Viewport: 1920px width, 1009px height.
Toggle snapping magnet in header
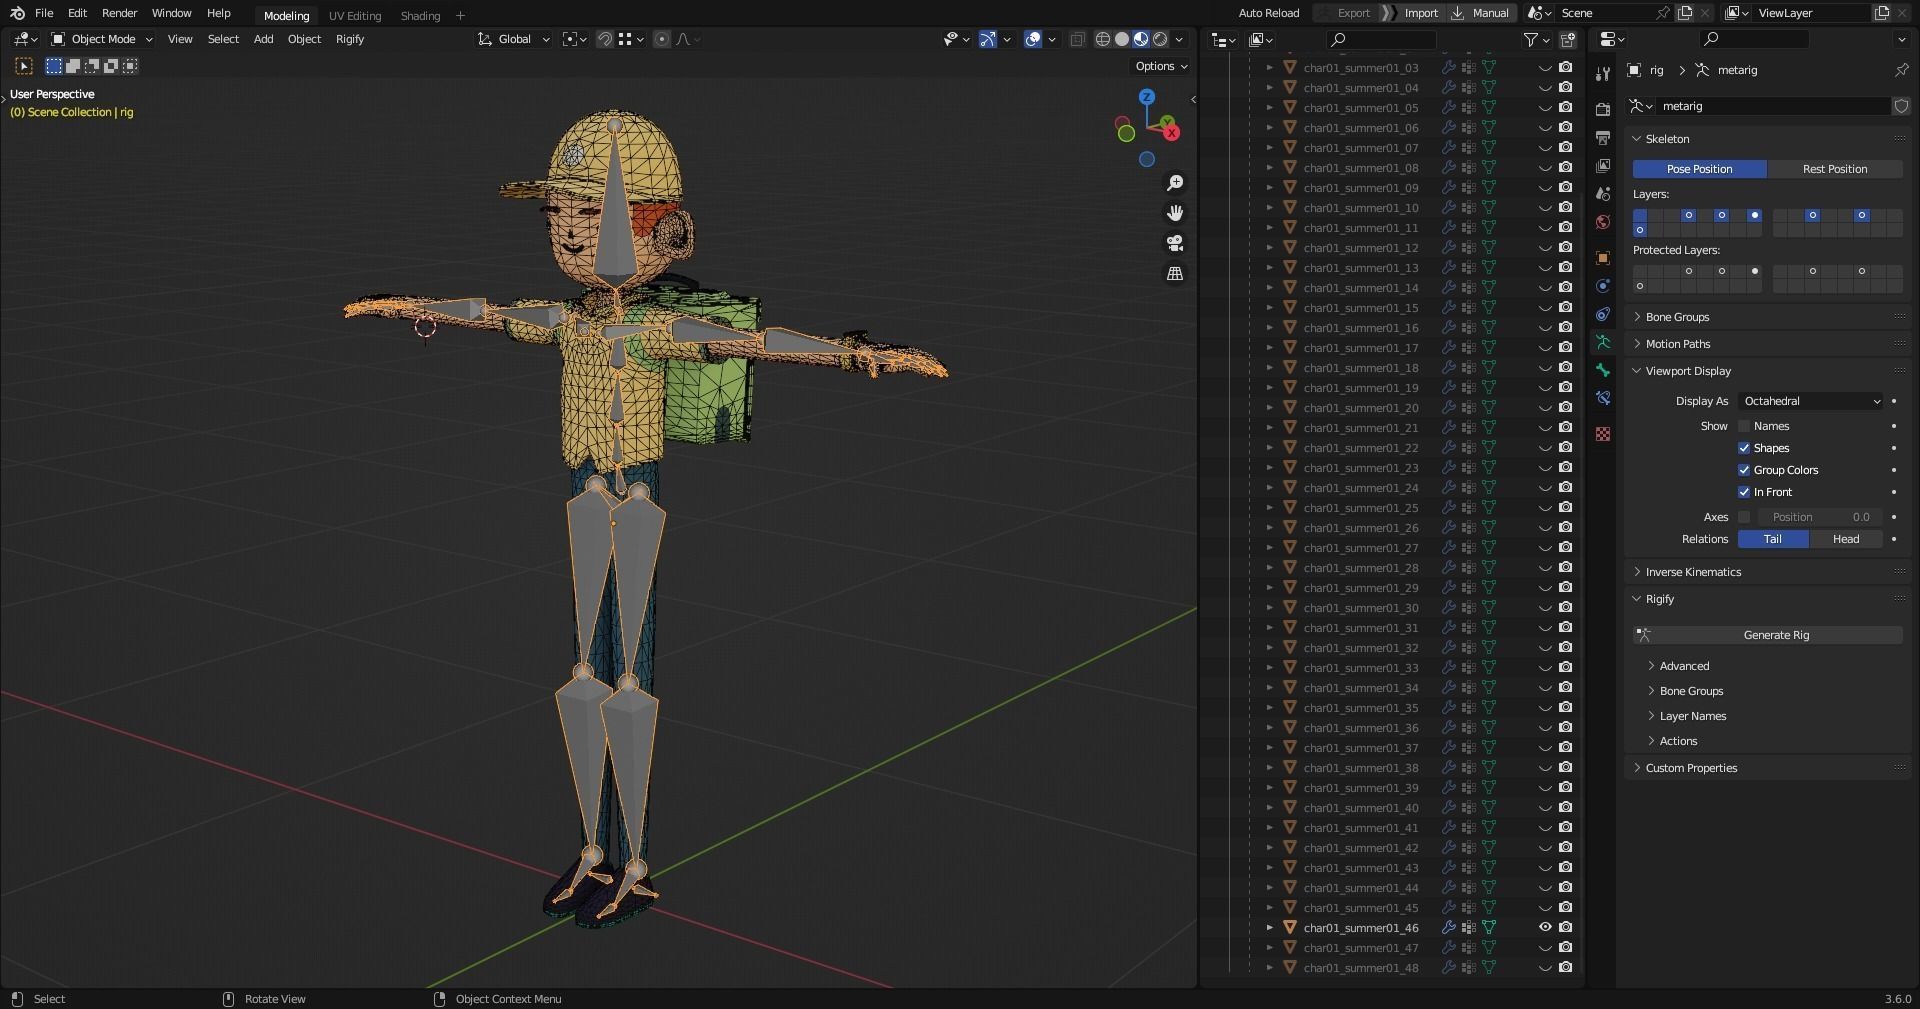click(604, 39)
